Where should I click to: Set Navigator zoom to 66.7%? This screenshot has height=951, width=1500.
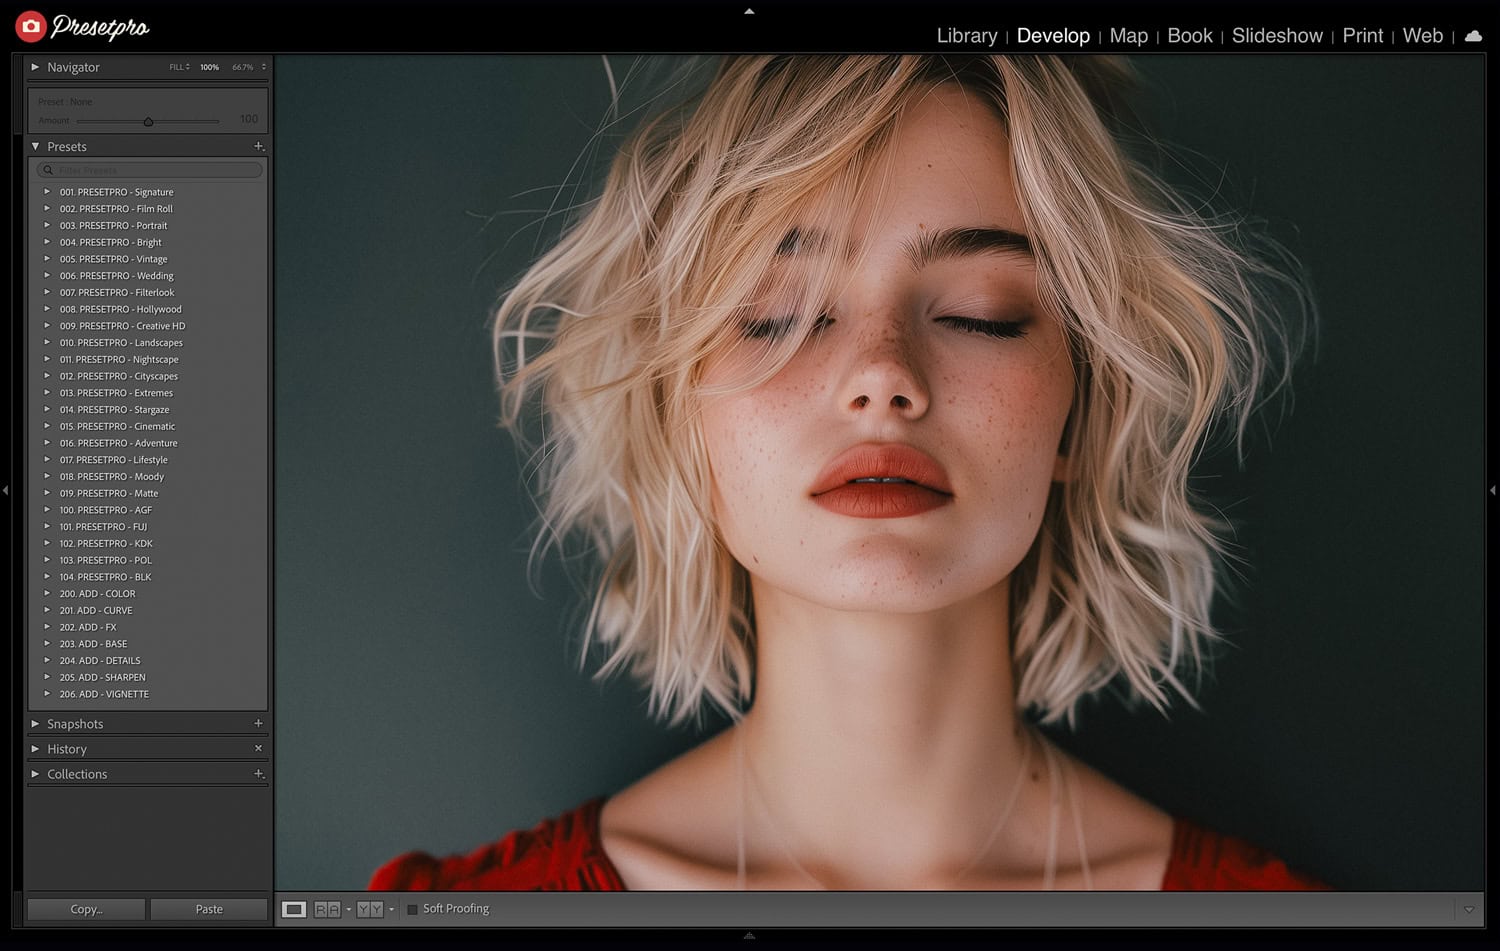243,67
